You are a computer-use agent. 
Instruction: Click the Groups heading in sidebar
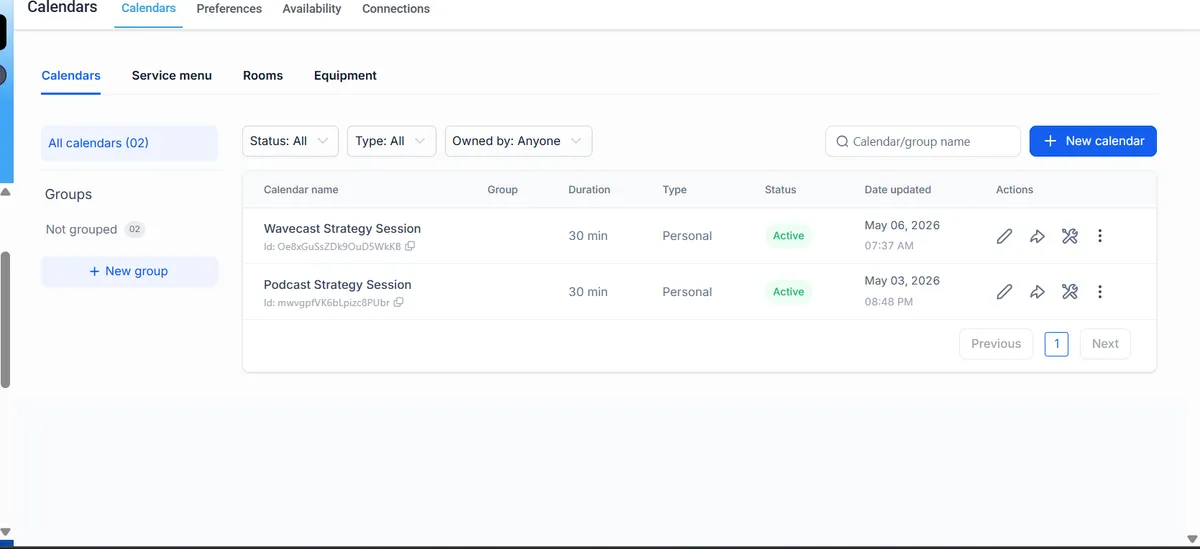(x=68, y=195)
